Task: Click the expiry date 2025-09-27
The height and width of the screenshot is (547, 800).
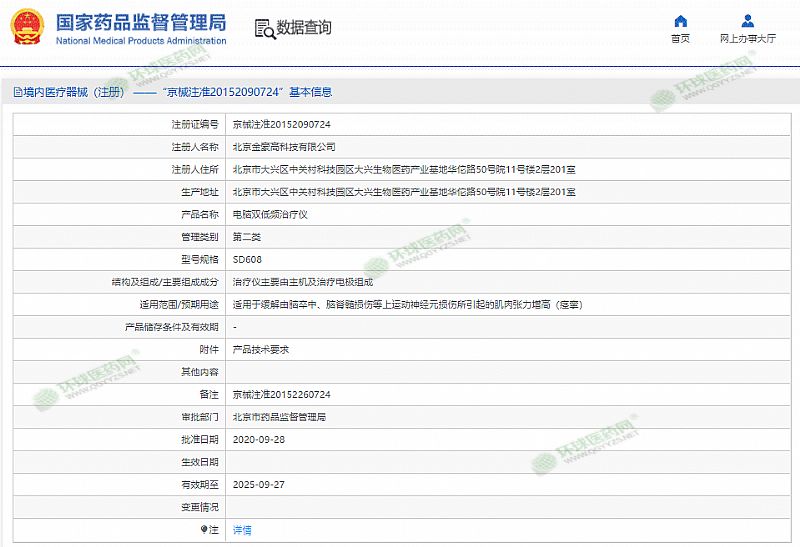Action: [x=258, y=484]
